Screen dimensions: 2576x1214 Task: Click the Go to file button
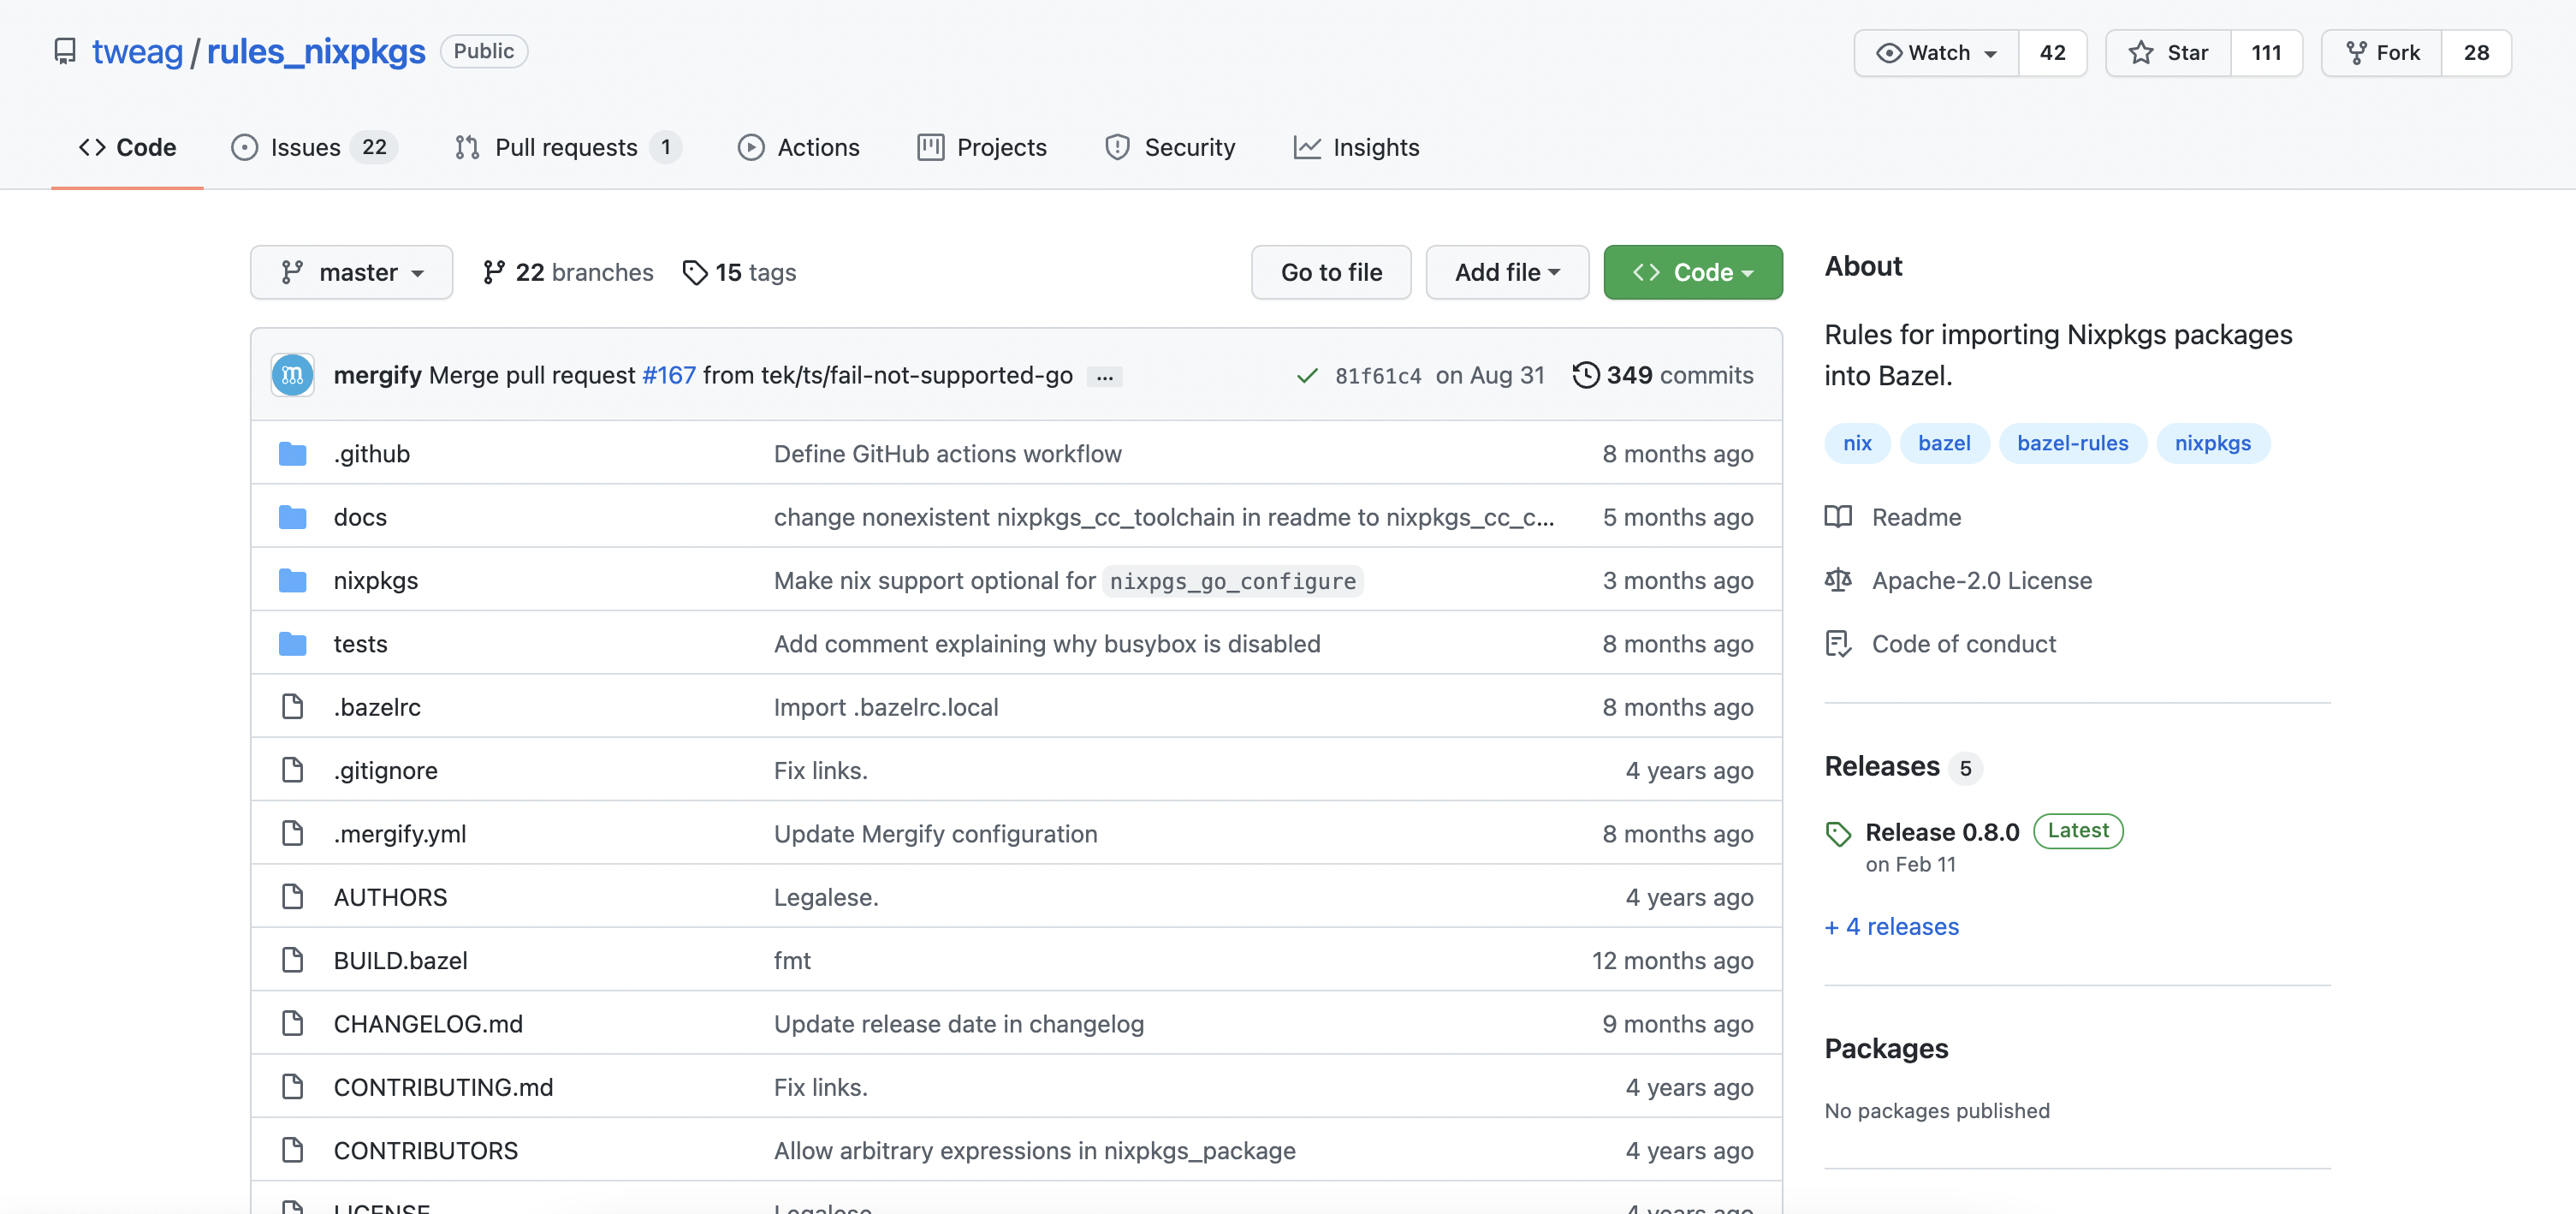[1330, 272]
